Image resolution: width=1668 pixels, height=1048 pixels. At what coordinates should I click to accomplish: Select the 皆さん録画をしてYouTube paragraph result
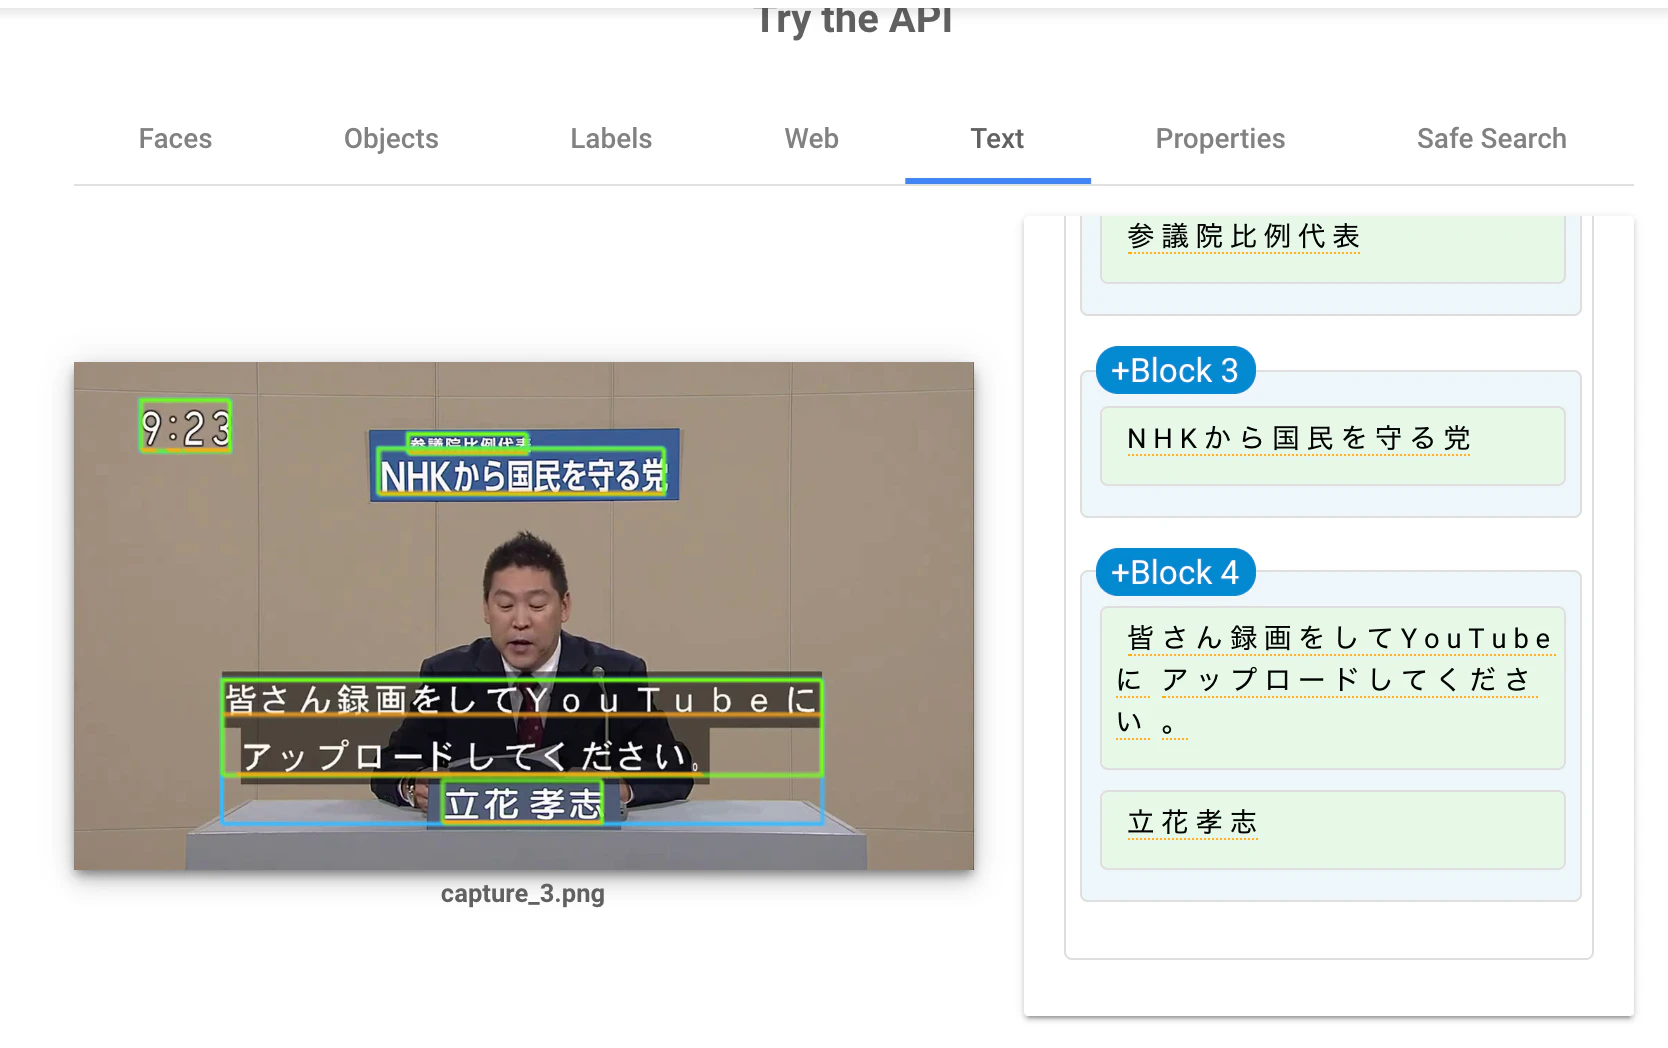click(1332, 688)
